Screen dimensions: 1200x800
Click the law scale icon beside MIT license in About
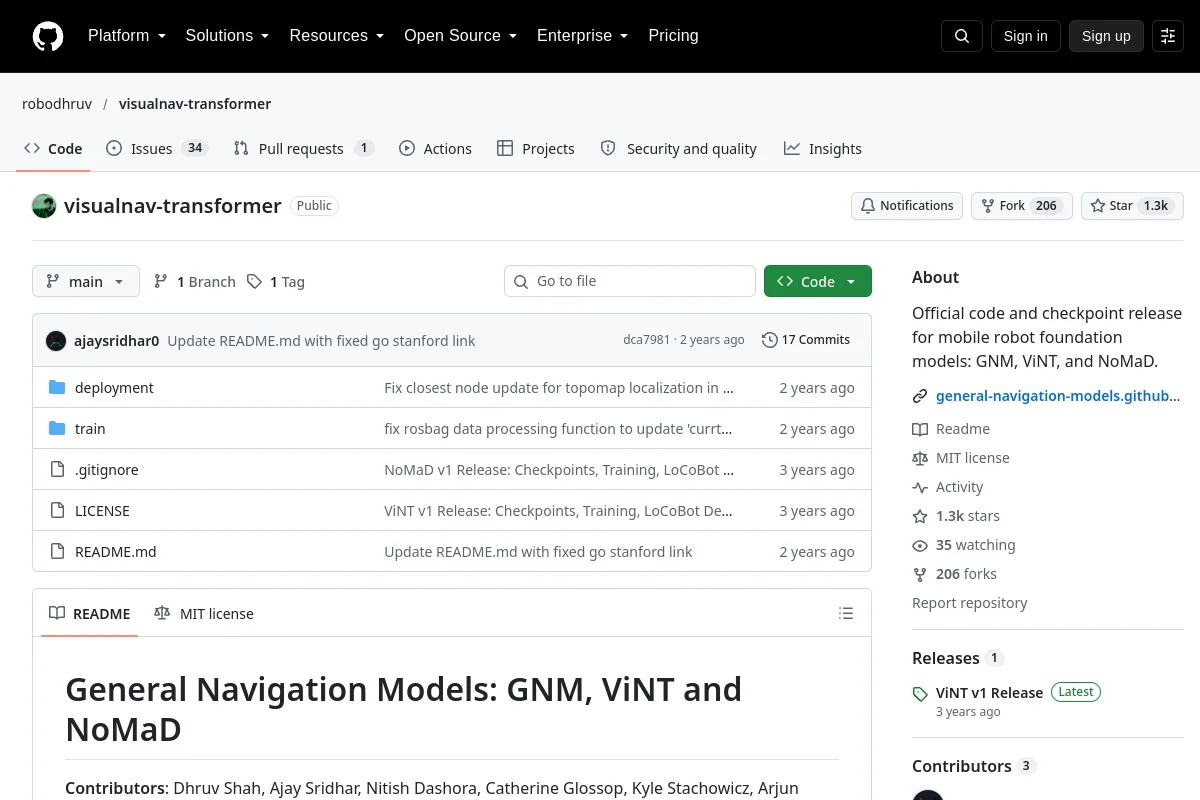click(x=920, y=458)
